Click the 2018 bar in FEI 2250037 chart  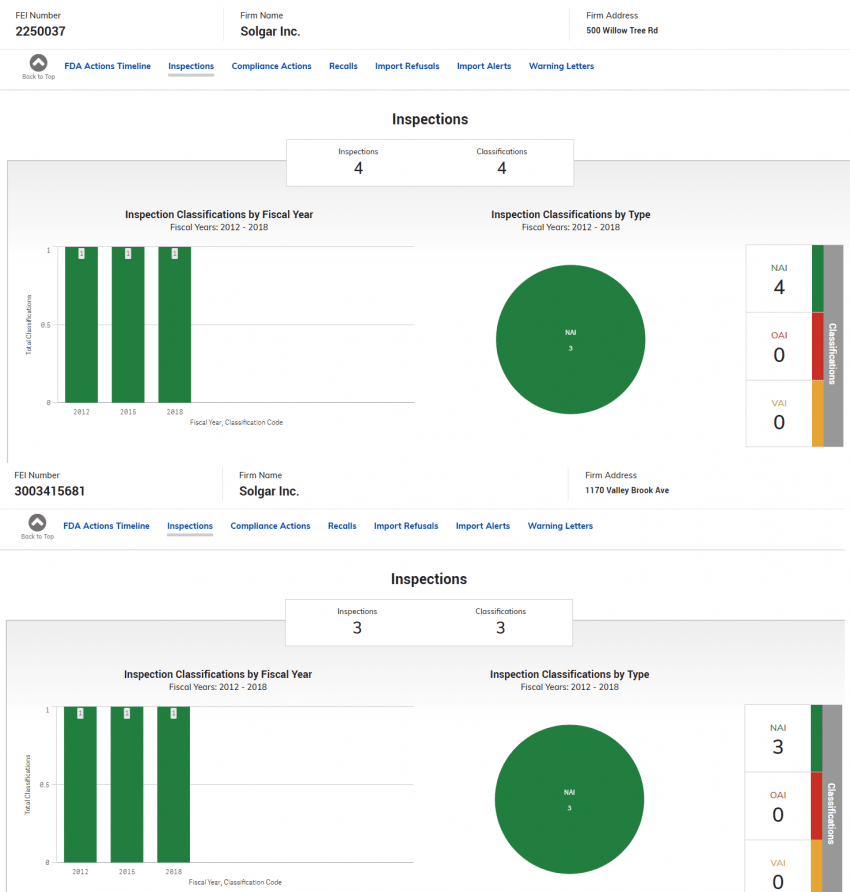[x=175, y=325]
